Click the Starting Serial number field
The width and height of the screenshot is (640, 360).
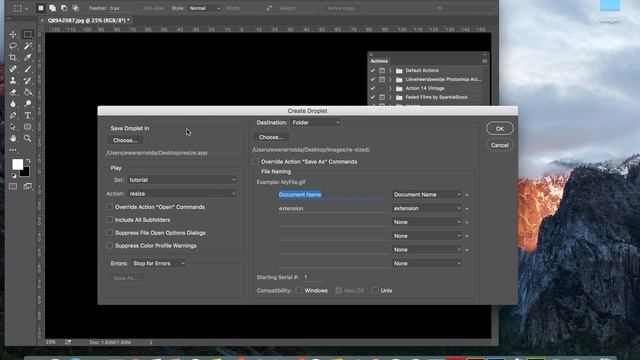coord(312,277)
